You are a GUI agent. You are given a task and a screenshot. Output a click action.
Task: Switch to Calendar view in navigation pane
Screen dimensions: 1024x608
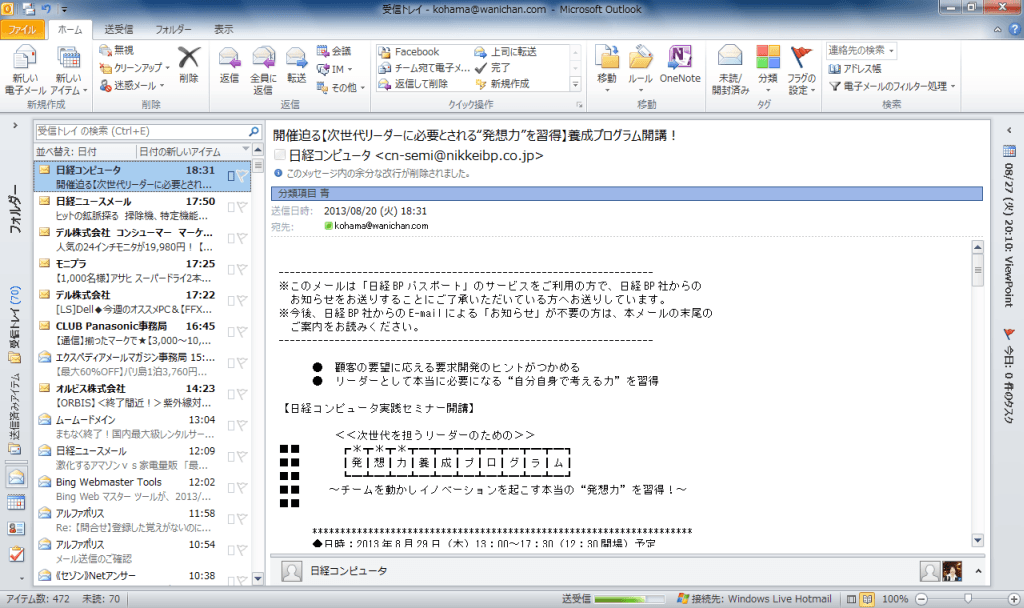coord(16,502)
